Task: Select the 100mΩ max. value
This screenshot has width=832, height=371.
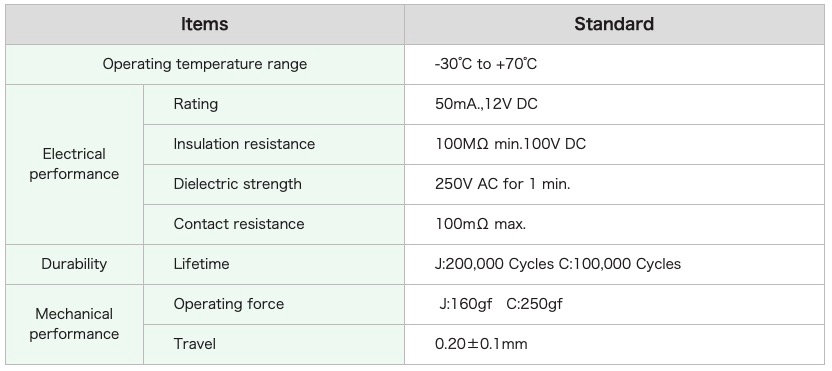Action: click(x=480, y=224)
